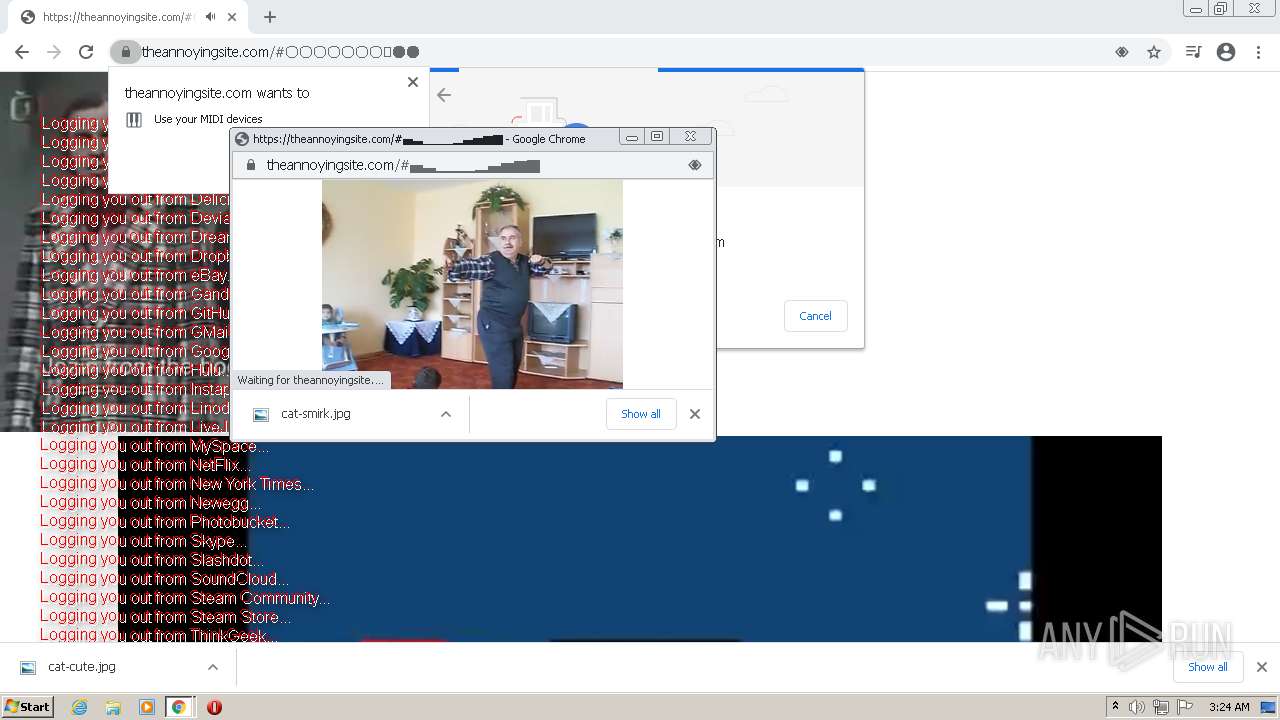The image size is (1280, 720).
Task: Click 'Logging you out from Skype...' text
Action: [x=142, y=541]
